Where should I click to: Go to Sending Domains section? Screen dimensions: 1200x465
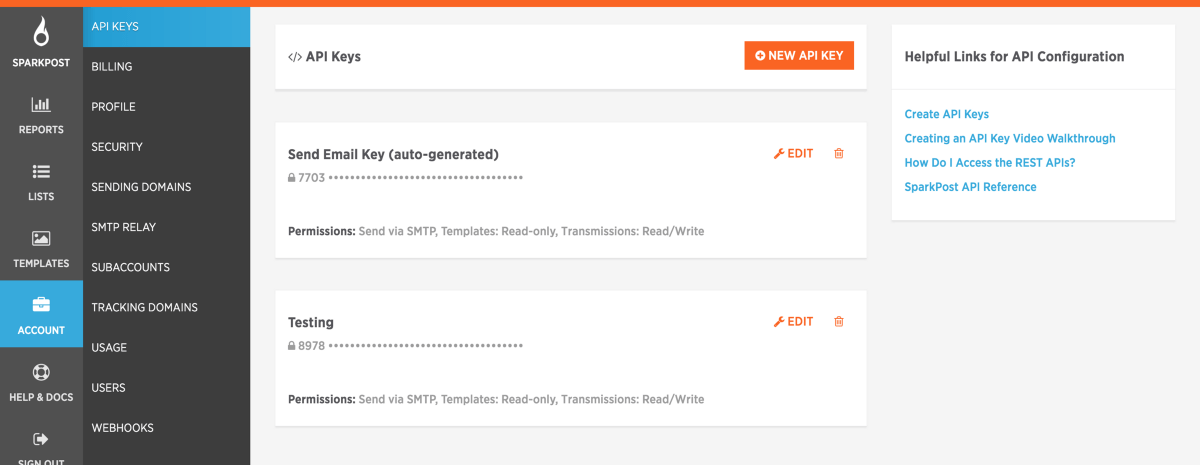point(141,187)
